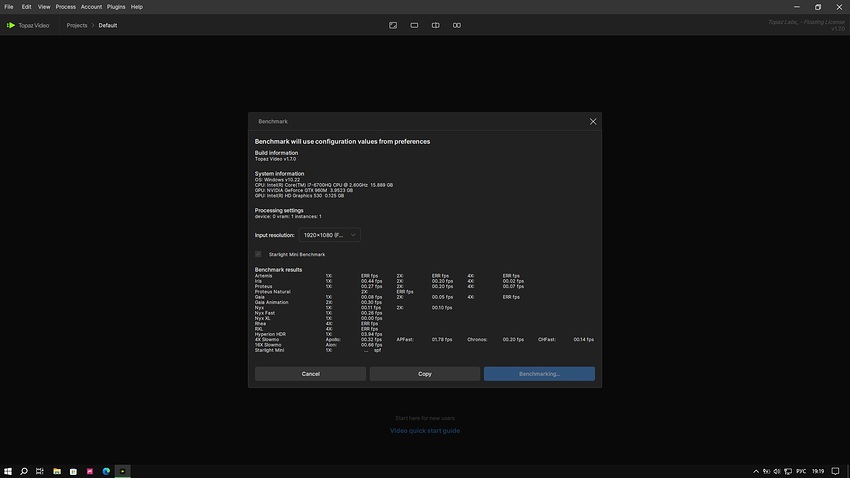The height and width of the screenshot is (478, 850).
Task: Open the volume control in the tray
Action: (x=777, y=471)
